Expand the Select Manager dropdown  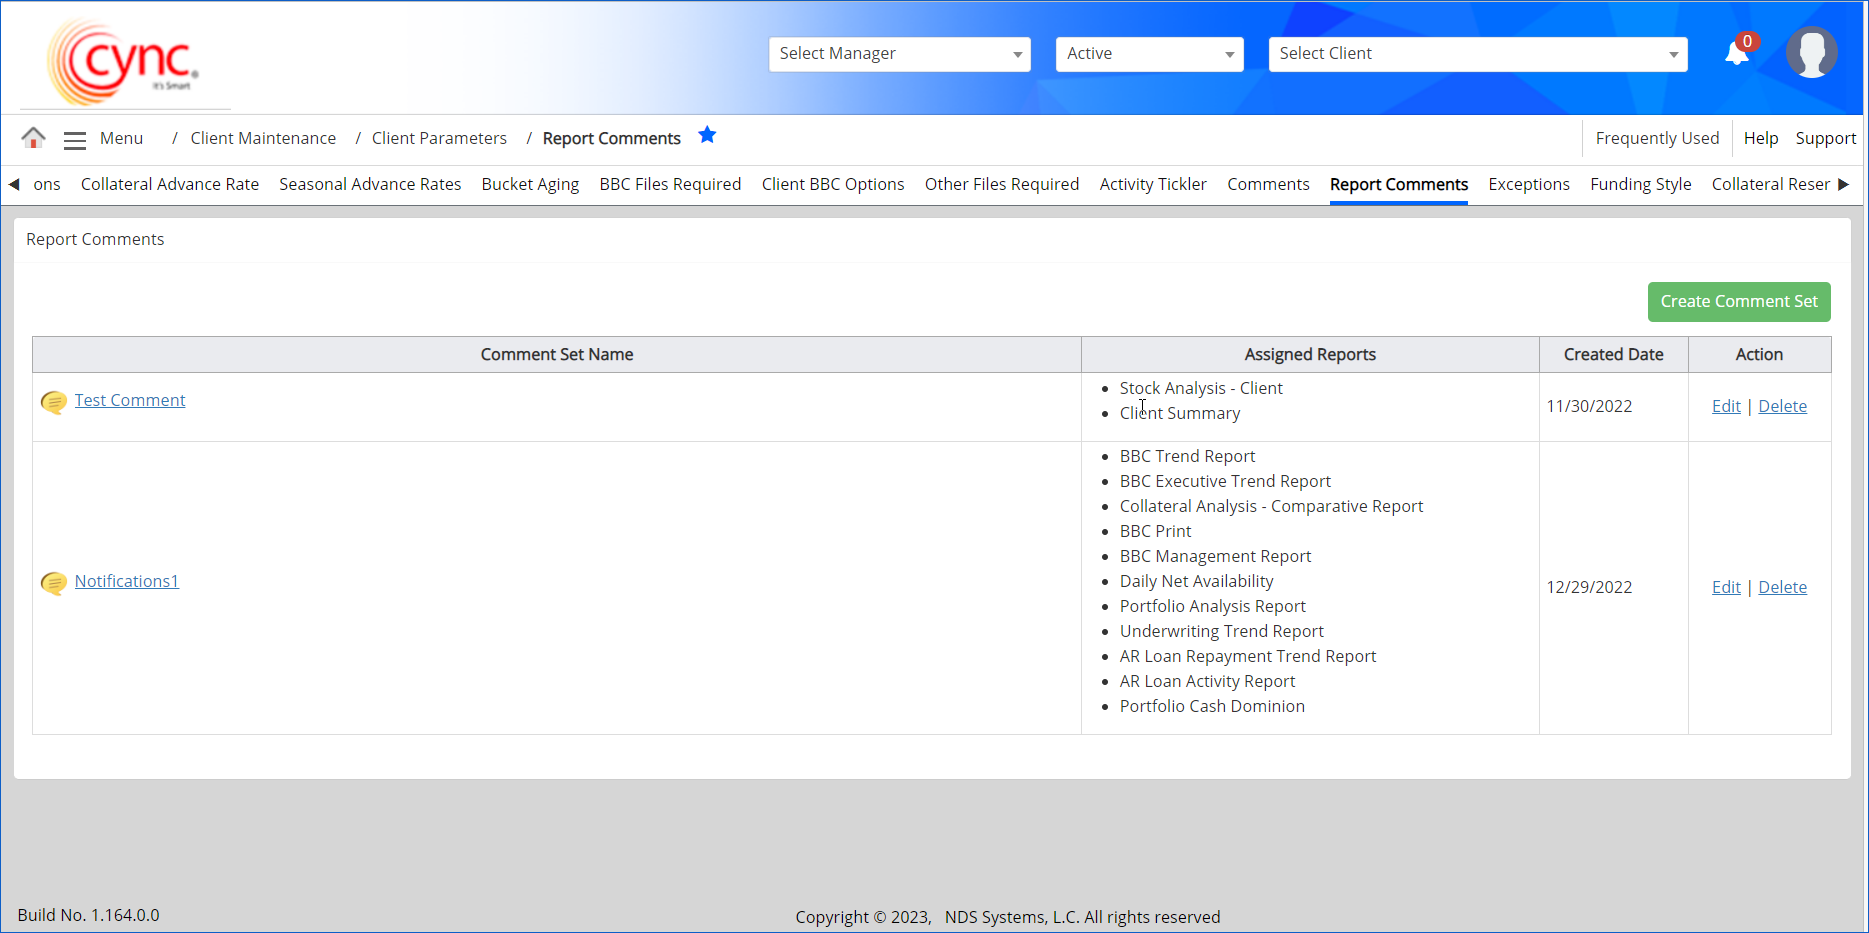point(899,54)
